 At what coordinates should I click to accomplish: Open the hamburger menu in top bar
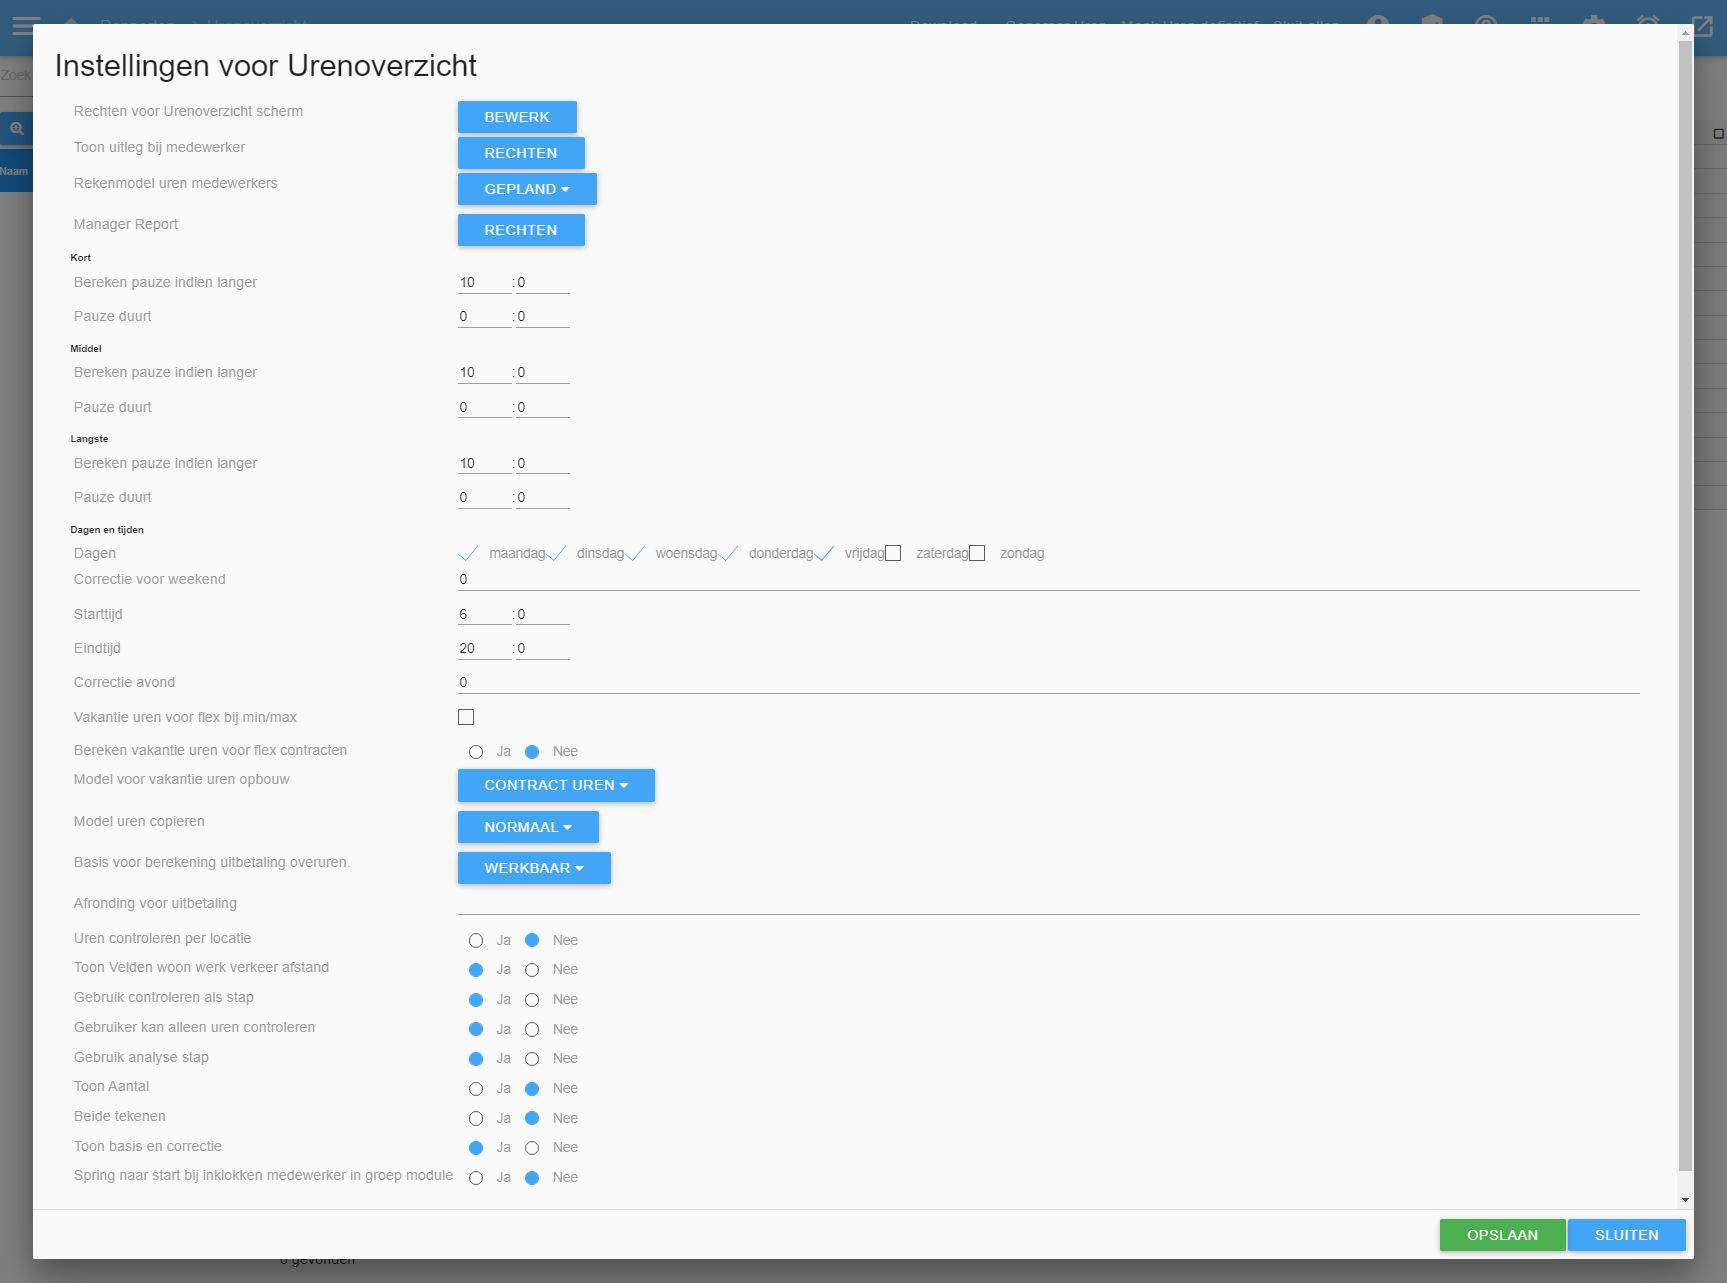click(x=24, y=22)
